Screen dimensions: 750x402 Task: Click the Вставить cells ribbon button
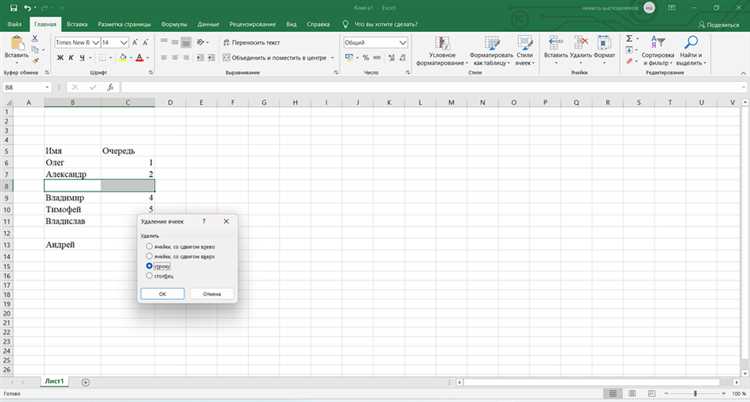[x=556, y=50]
